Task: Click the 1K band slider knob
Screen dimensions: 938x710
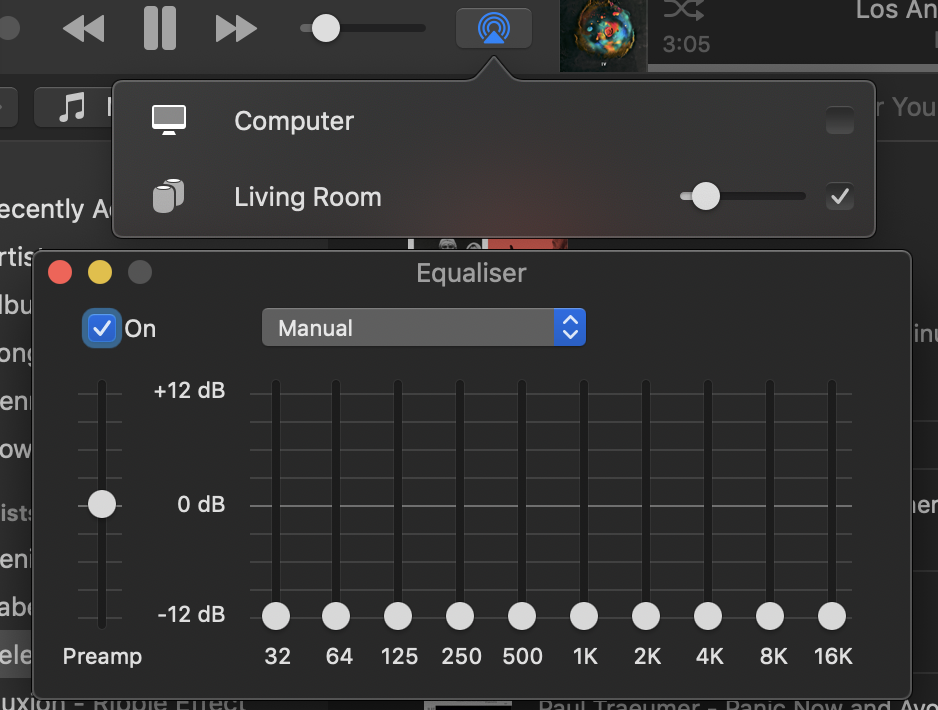Action: [x=584, y=616]
